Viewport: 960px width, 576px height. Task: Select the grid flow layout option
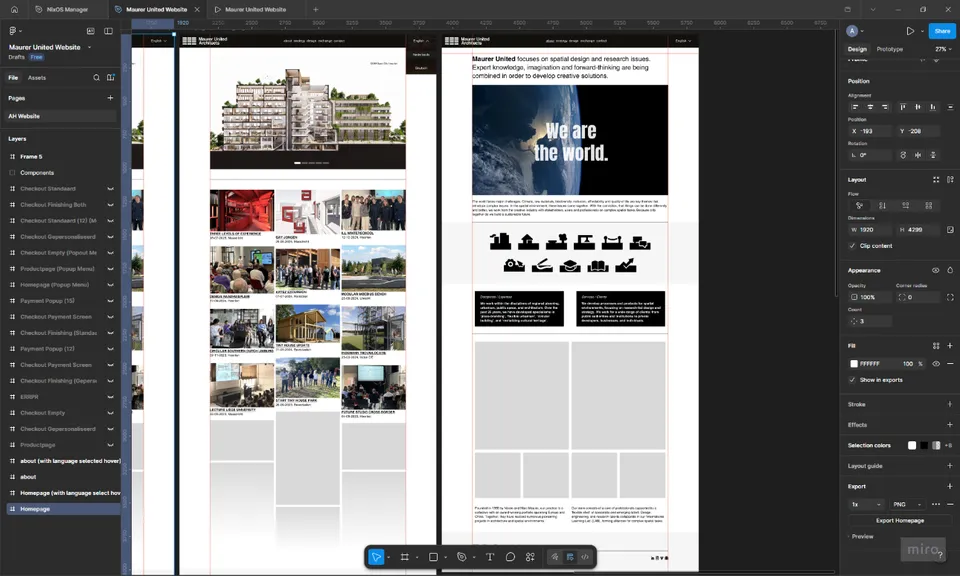tap(929, 206)
